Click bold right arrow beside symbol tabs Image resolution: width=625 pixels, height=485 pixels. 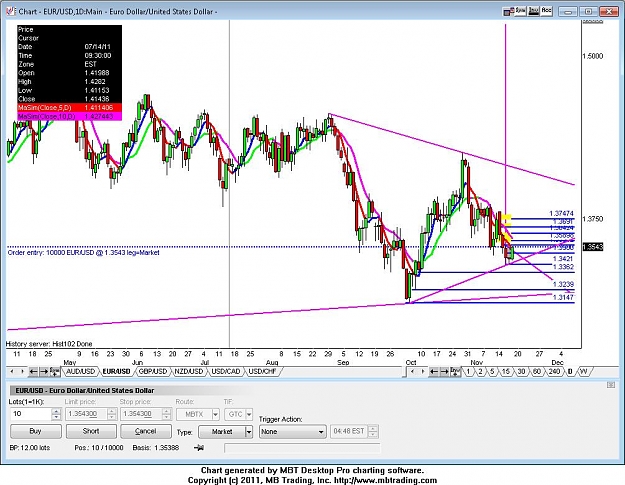click(x=44, y=372)
